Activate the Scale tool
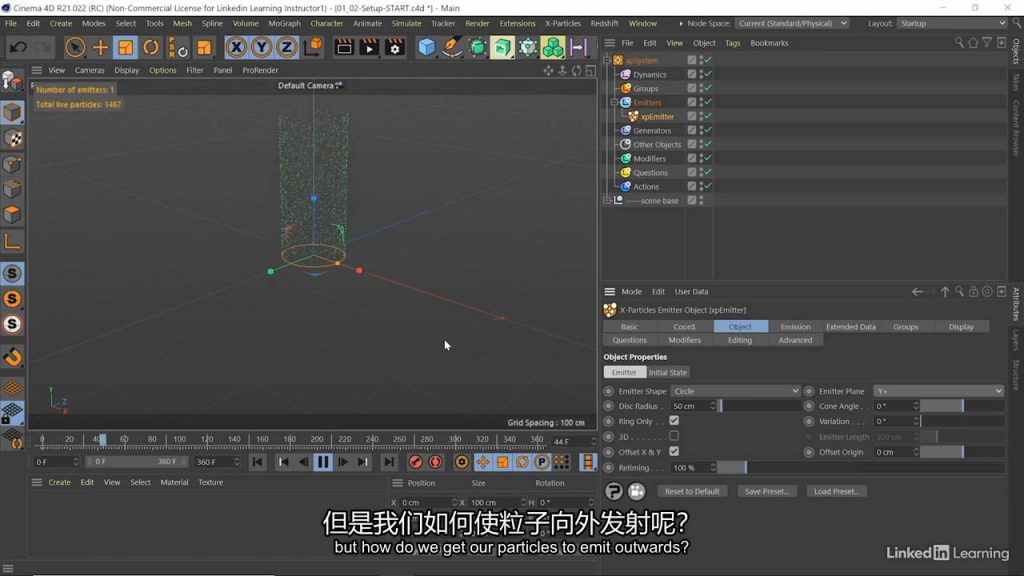 point(125,47)
